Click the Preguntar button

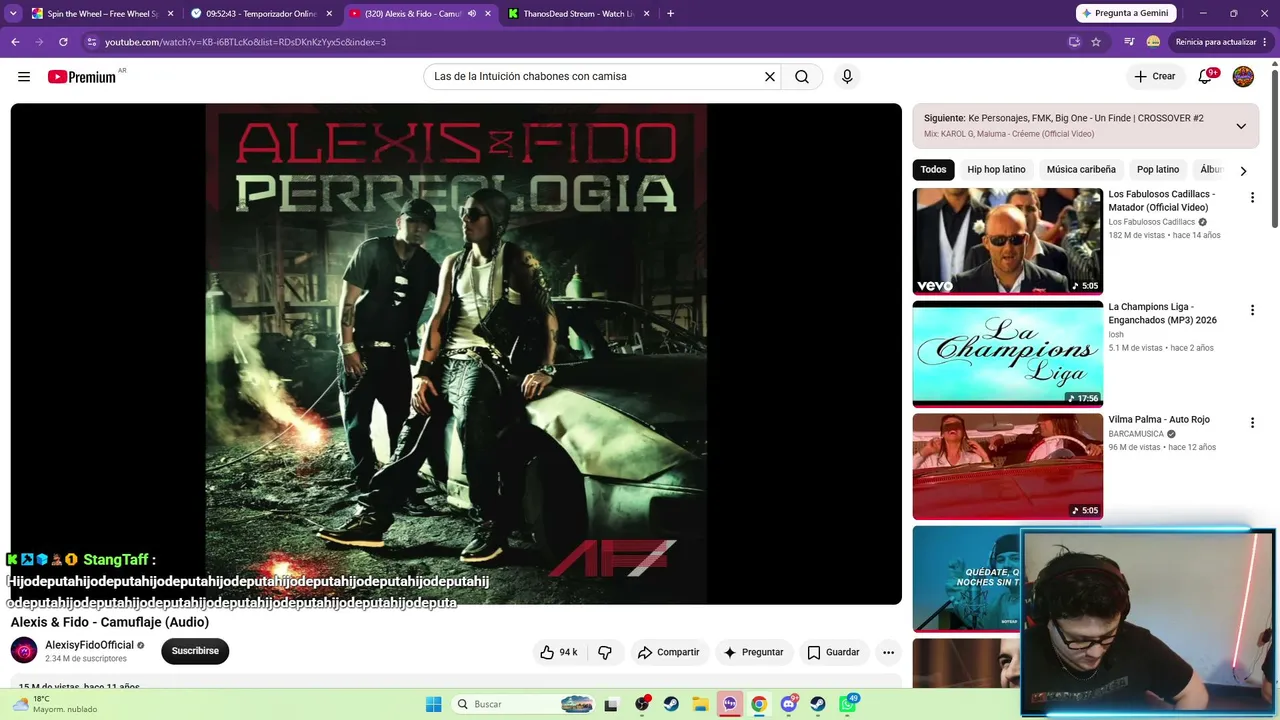pos(753,652)
